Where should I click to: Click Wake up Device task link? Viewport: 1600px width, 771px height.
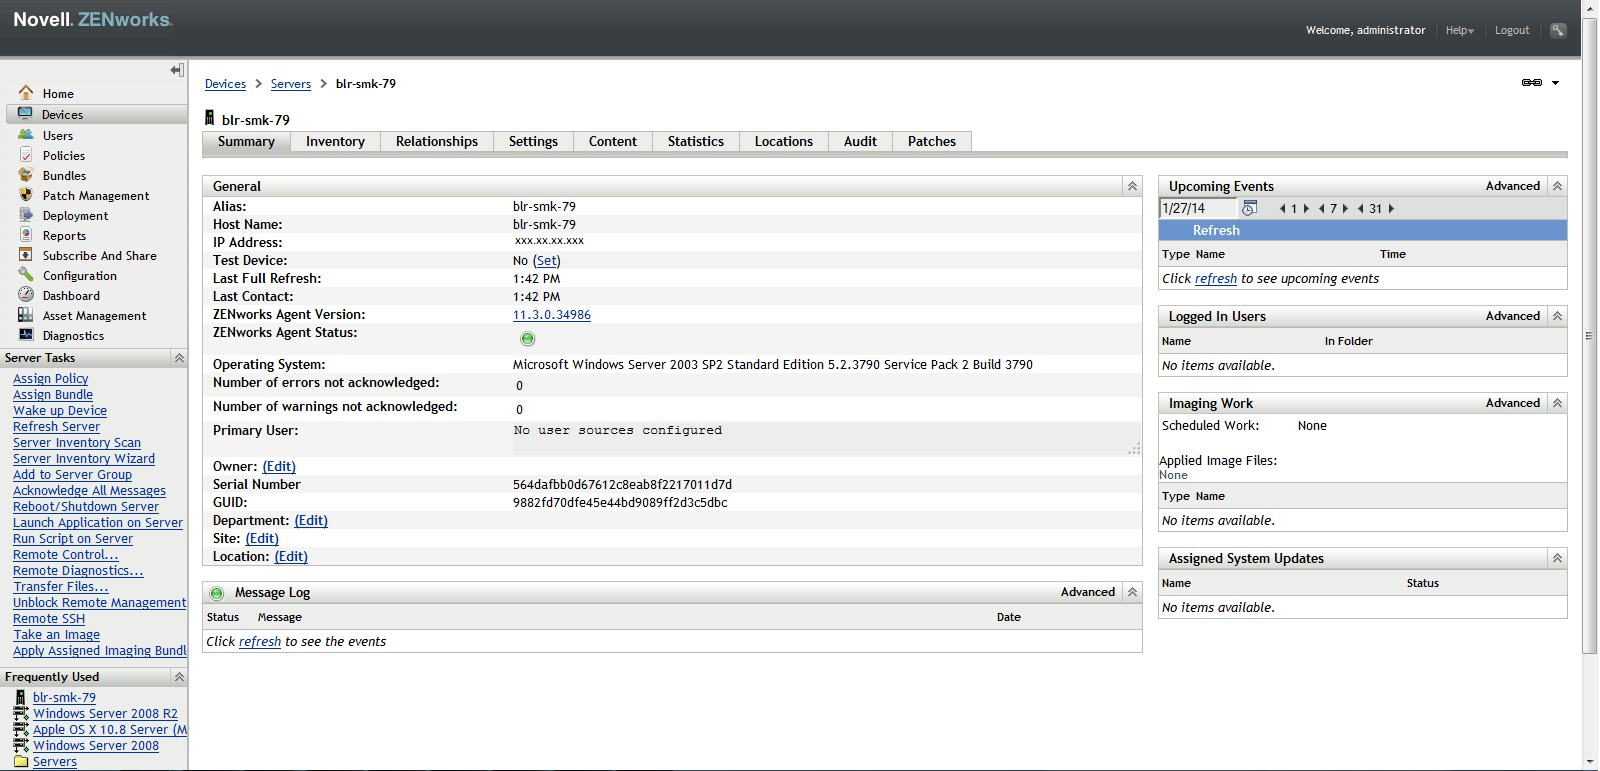click(60, 411)
